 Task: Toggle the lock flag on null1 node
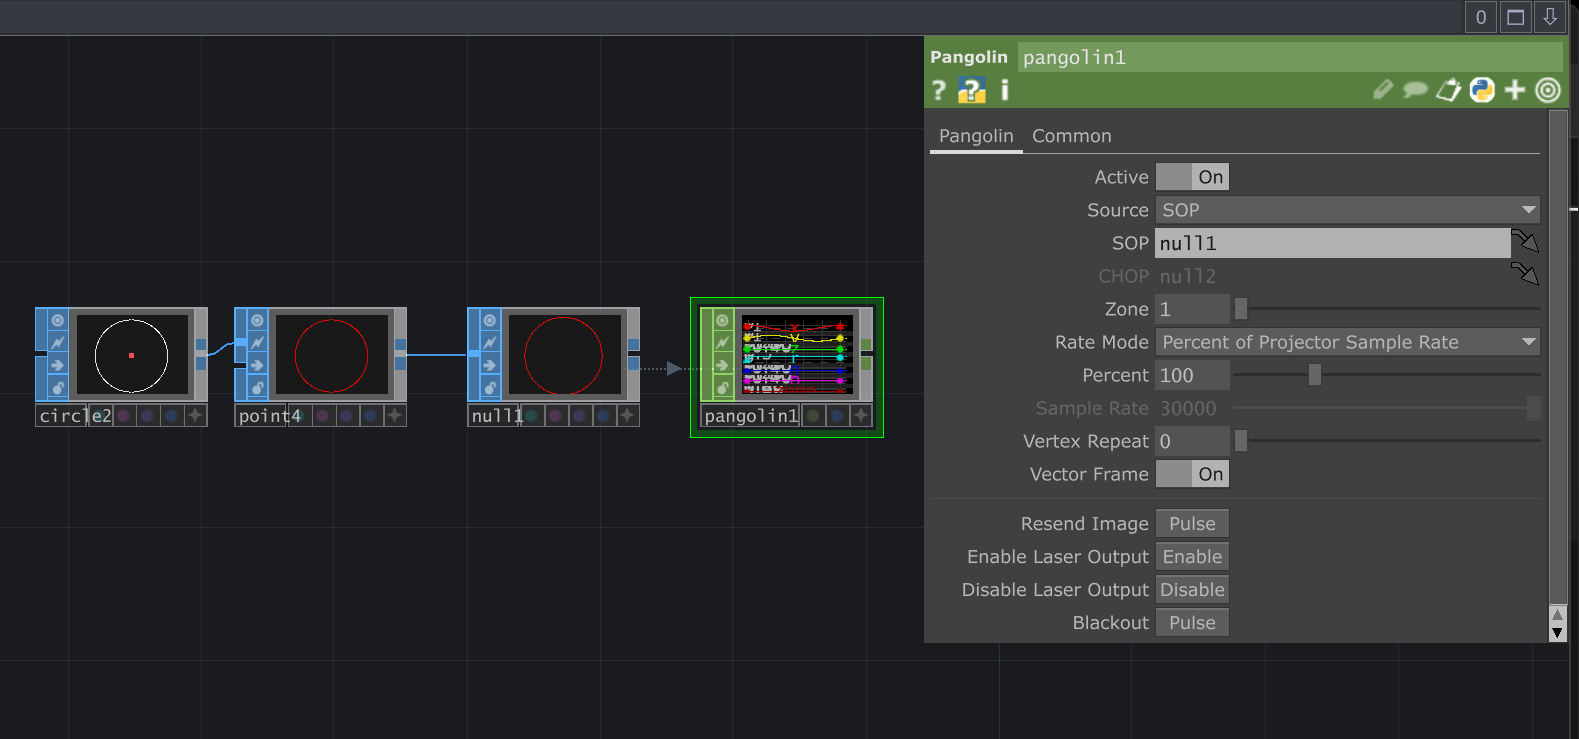[490, 388]
